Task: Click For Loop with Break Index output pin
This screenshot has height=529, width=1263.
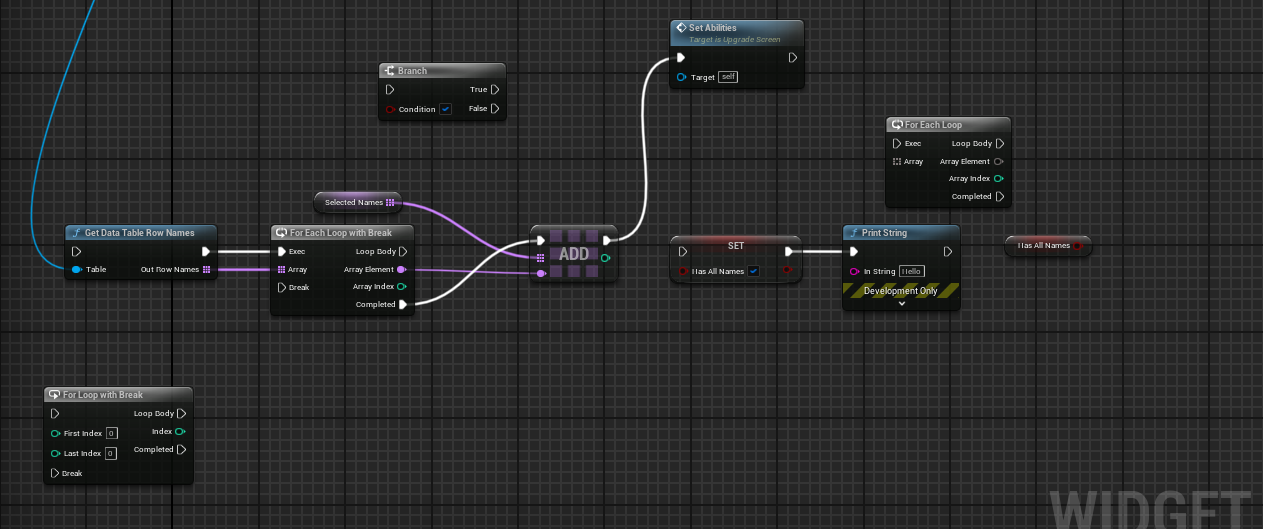Action: pyautogui.click(x=180, y=431)
